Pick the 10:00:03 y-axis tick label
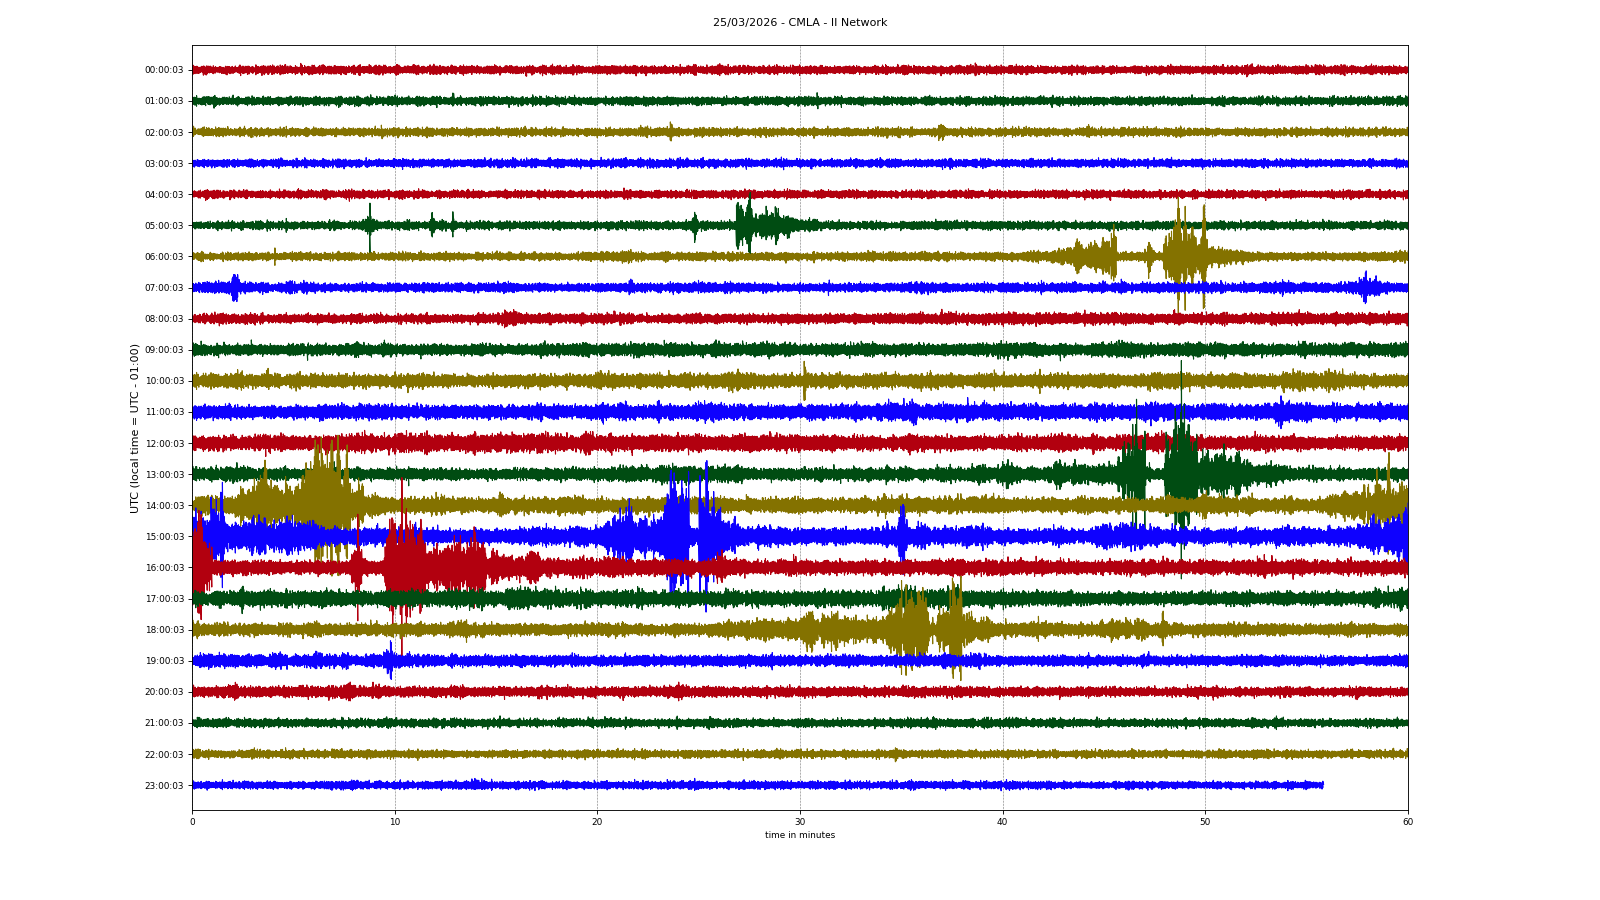Image resolution: width=1600 pixels, height=900 pixels. tap(164, 381)
